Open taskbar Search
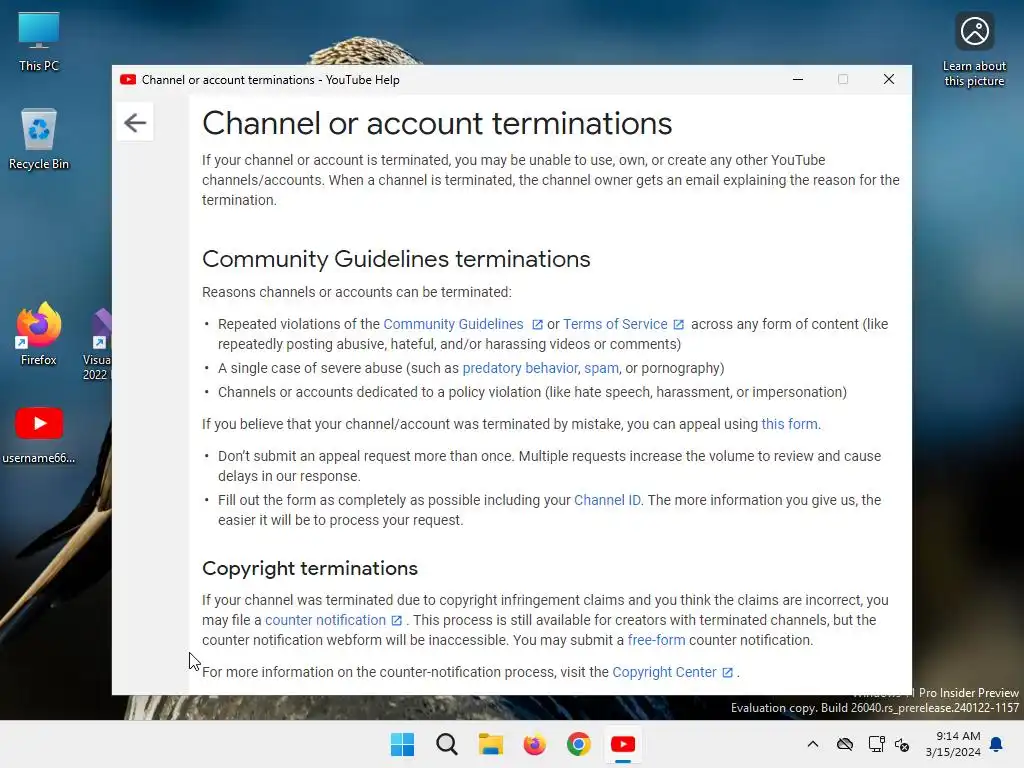The width and height of the screenshot is (1024, 768). click(x=447, y=744)
